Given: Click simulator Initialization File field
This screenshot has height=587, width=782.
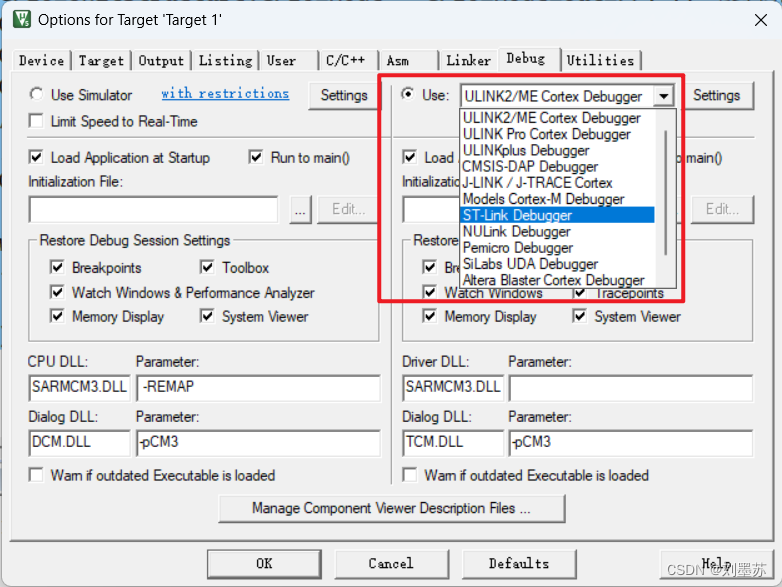Looking at the screenshot, I should (154, 209).
